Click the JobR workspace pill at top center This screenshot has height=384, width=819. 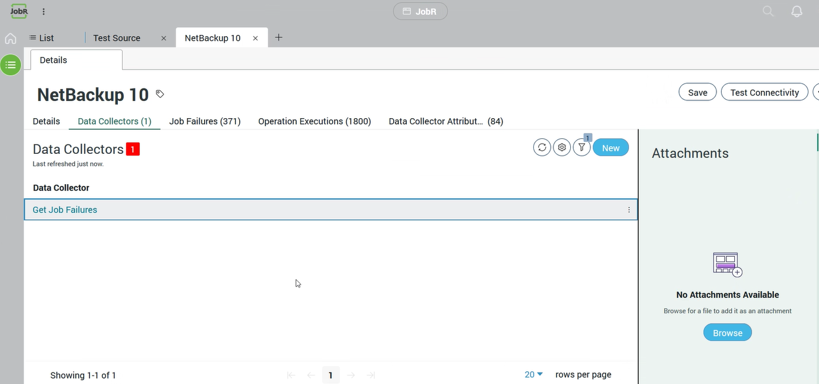(x=420, y=11)
